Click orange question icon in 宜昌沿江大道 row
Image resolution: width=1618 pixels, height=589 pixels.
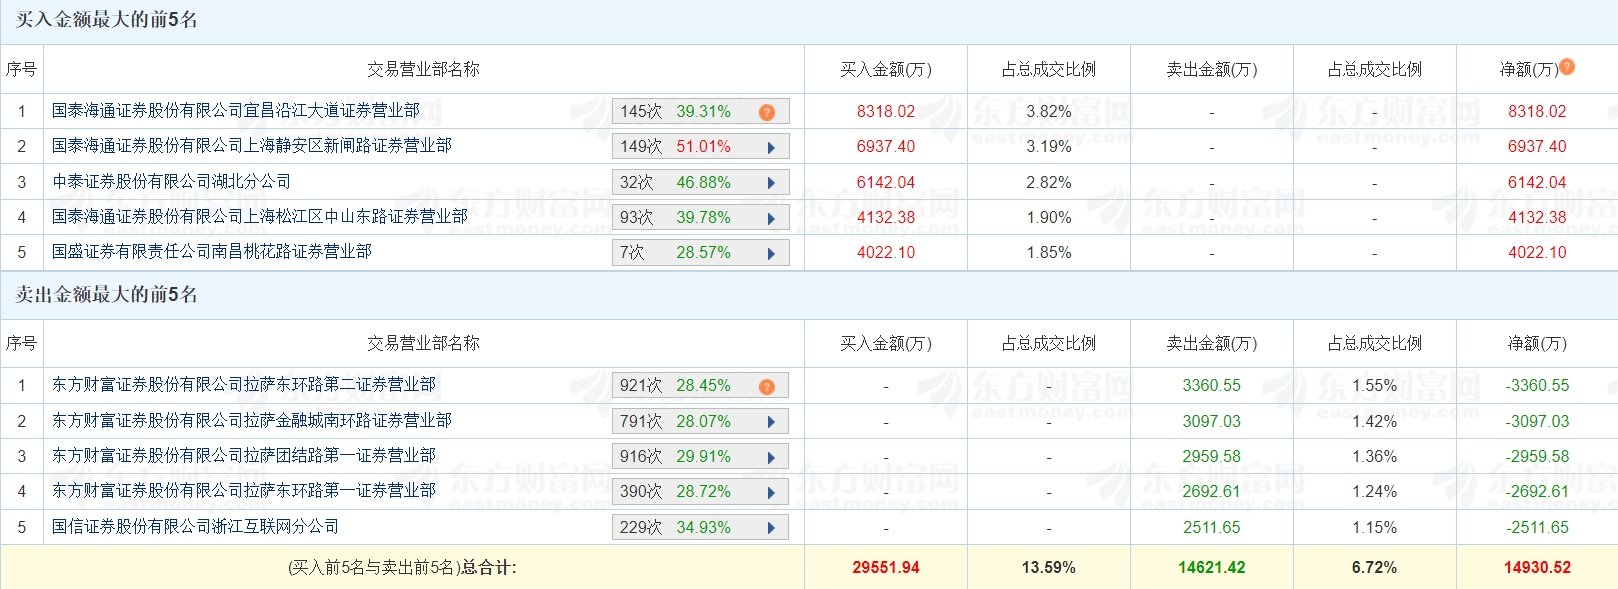pos(767,112)
